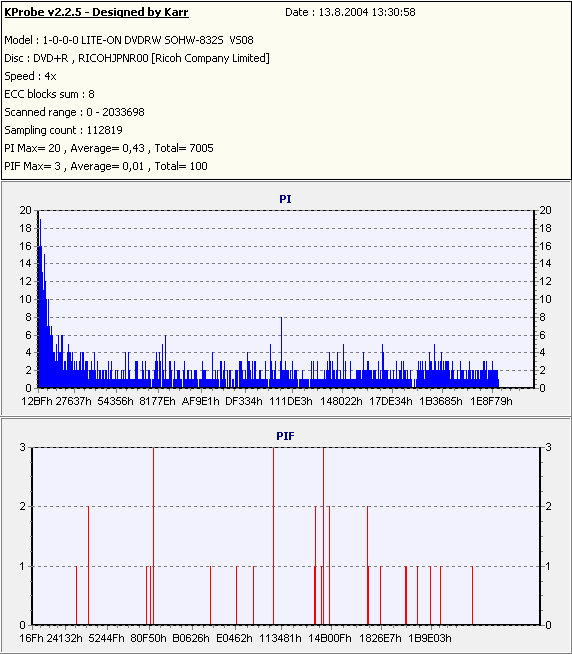Click the KProbe v2.2.5 title heading
Viewport: 572px width, 654px height.
[x=96, y=12]
